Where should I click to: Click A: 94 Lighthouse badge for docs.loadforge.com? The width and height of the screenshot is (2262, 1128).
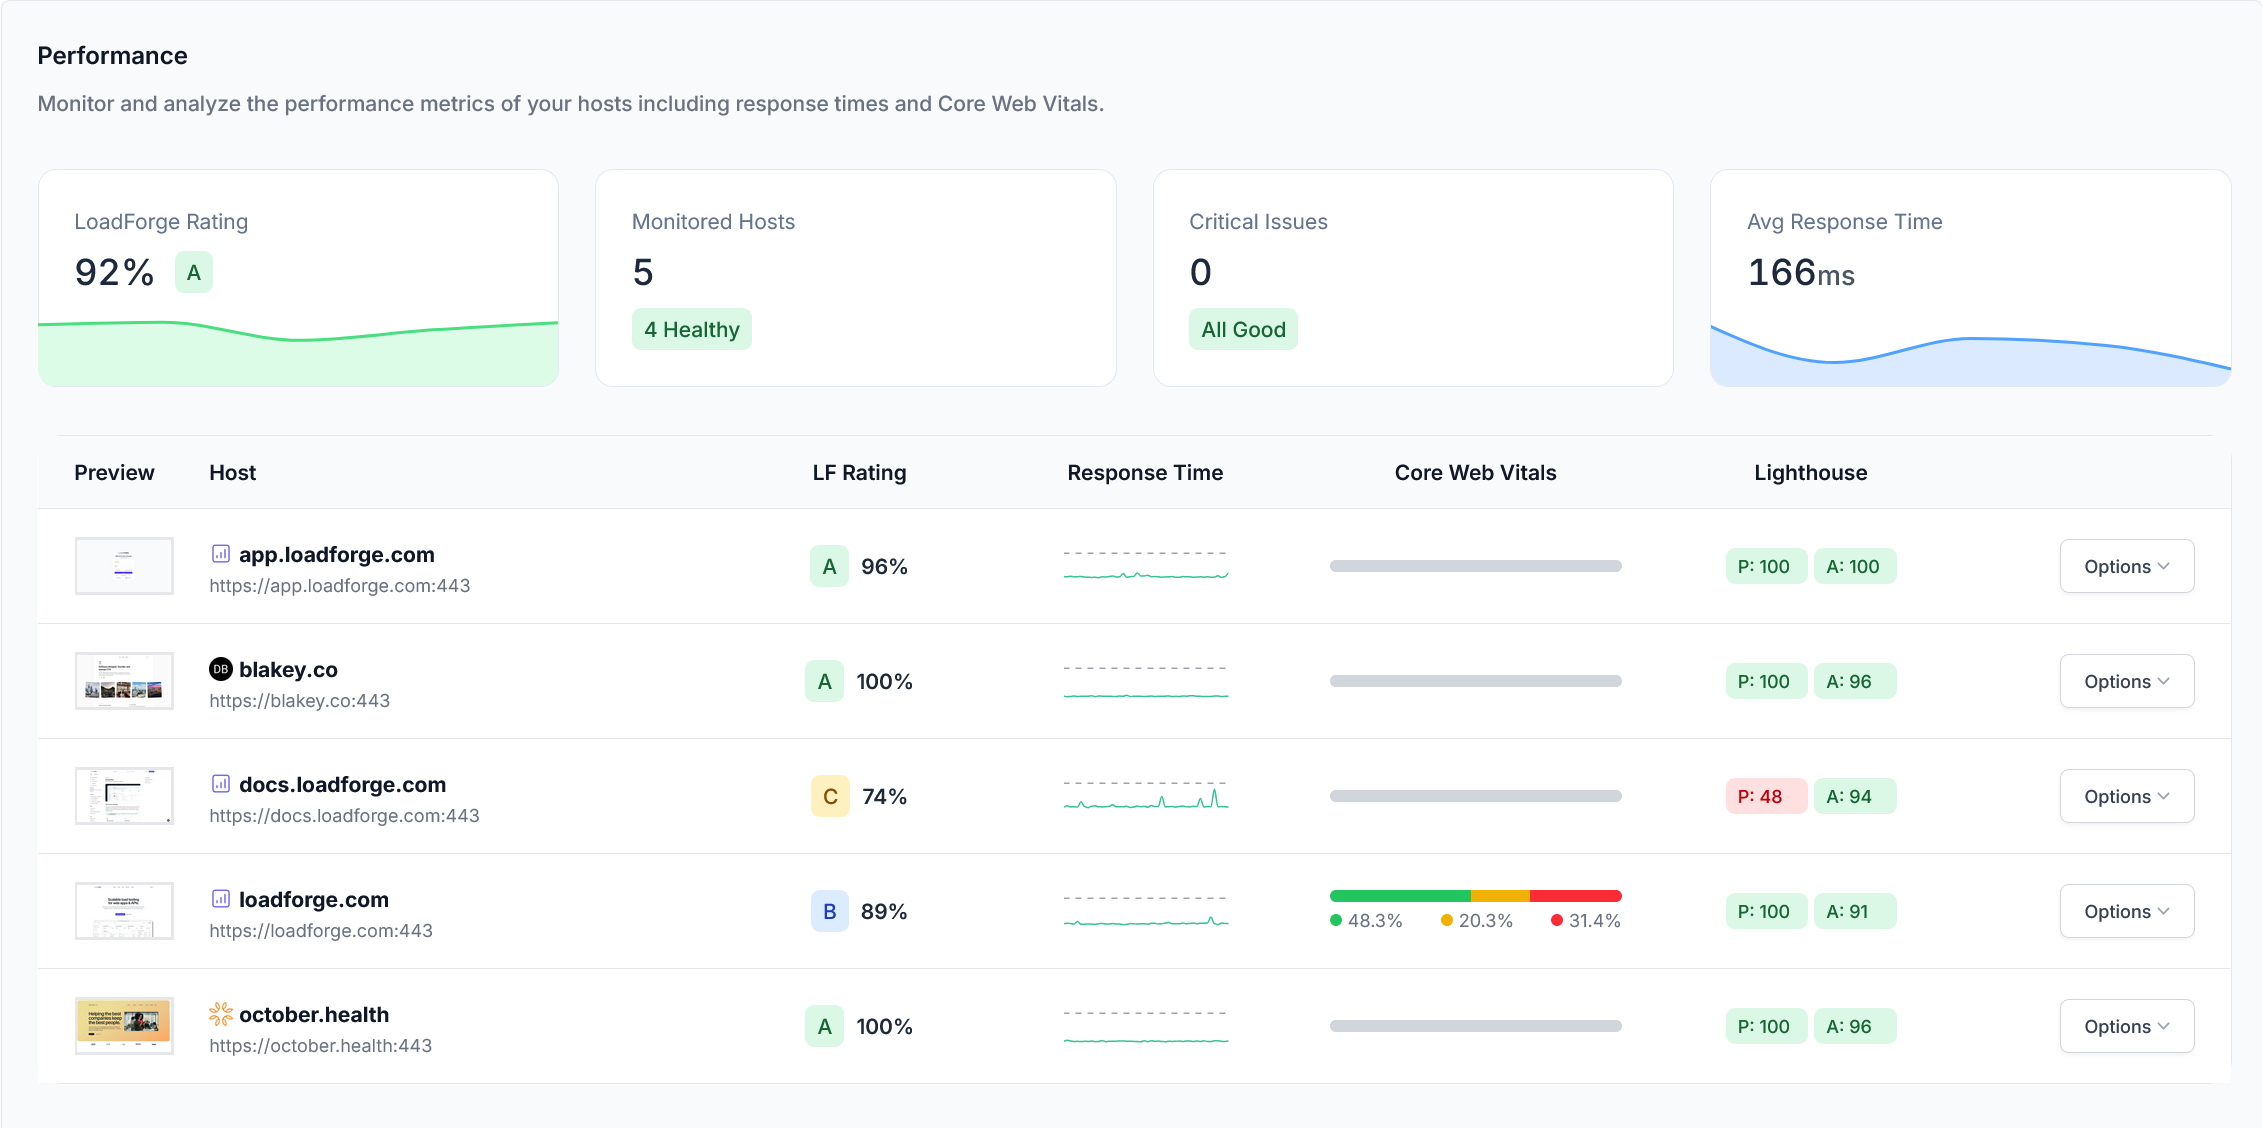click(x=1855, y=796)
